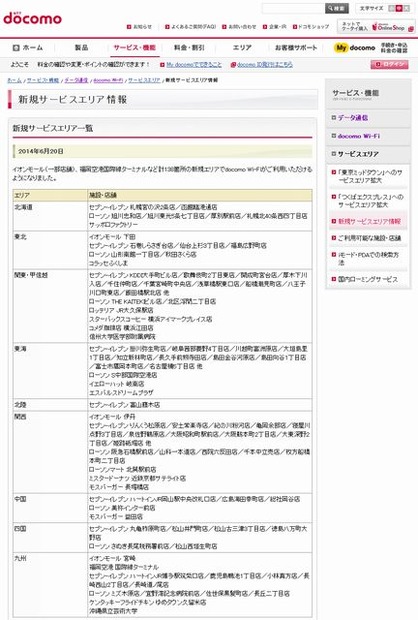
Task: Open the sidebar 新規サービスエリア情報 link
Action: click(x=369, y=221)
